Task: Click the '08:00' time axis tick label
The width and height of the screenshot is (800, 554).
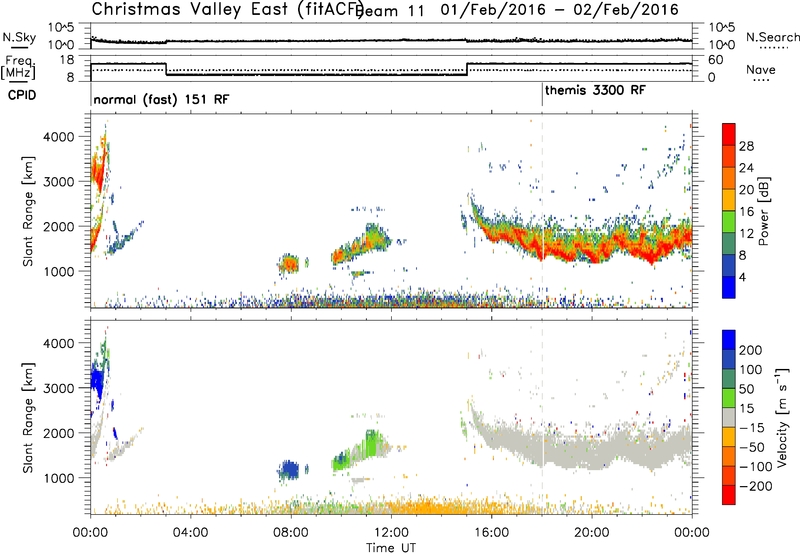Action: (291, 533)
